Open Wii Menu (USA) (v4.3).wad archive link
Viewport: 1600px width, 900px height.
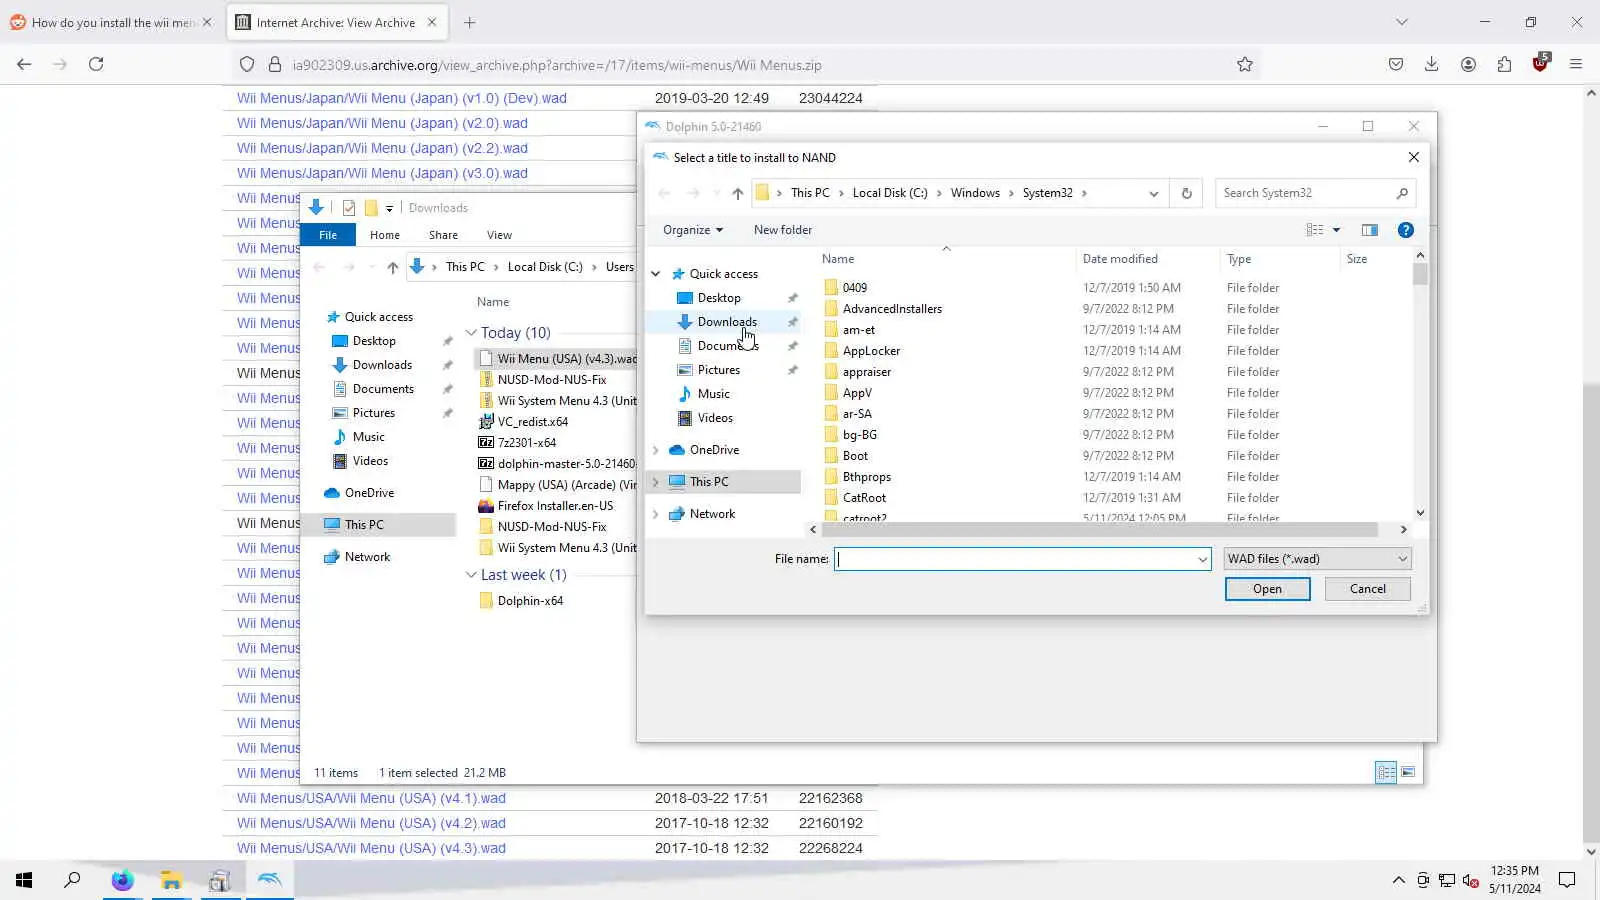click(371, 848)
